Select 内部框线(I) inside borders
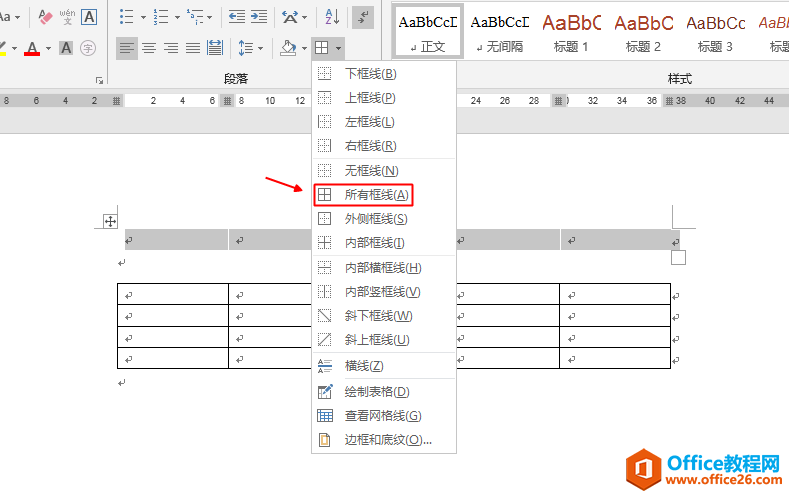This screenshot has height=497, width=789. click(384, 243)
